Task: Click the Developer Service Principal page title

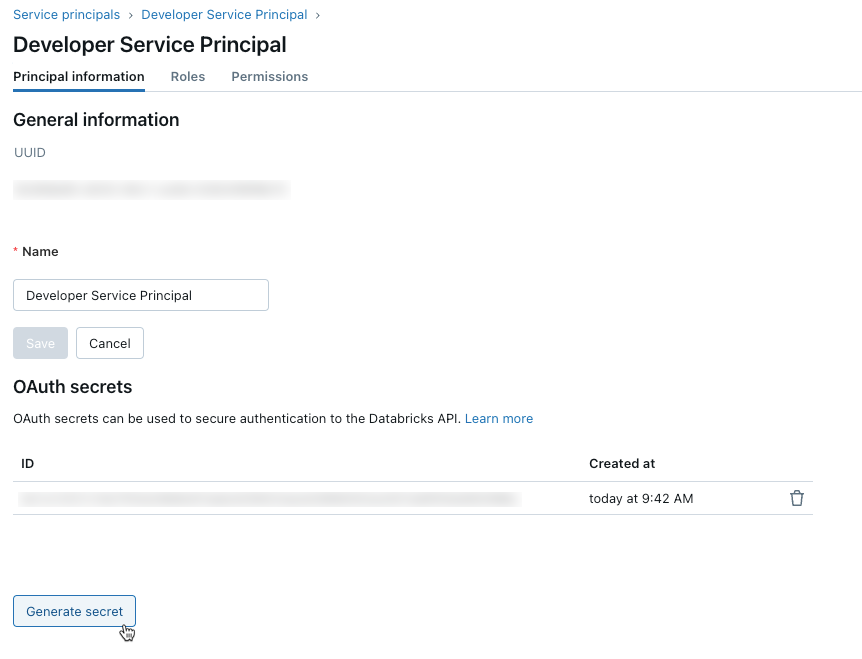Action: coord(150,45)
